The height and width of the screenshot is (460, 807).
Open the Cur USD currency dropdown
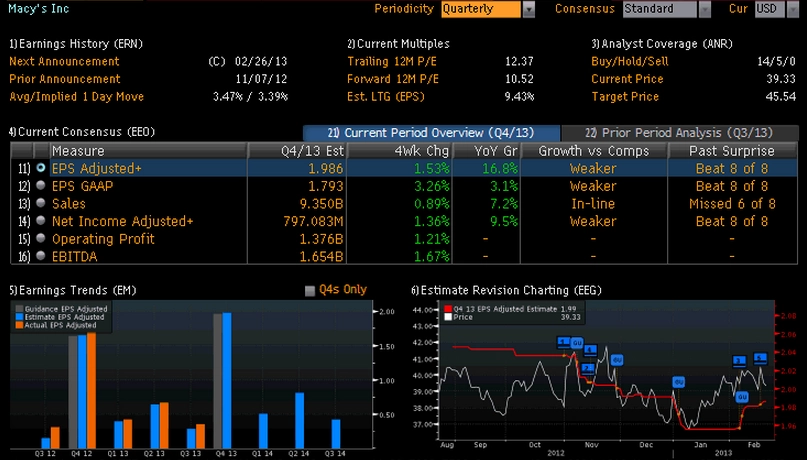pyautogui.click(x=777, y=9)
